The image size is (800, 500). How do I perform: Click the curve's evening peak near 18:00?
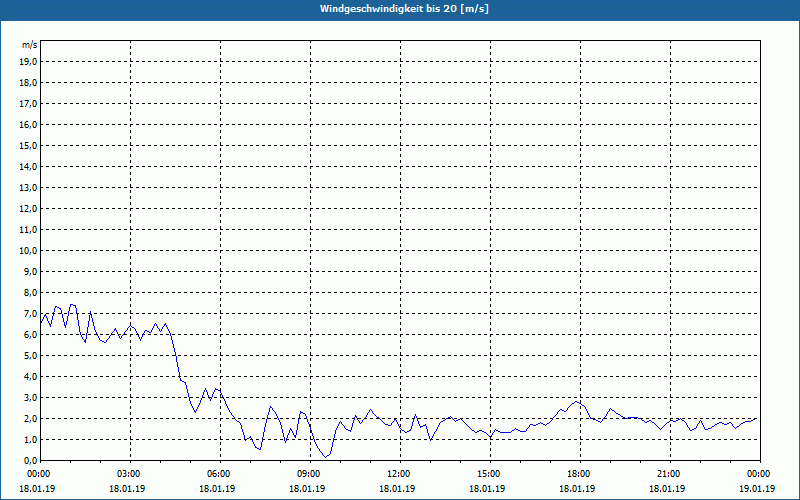point(576,402)
